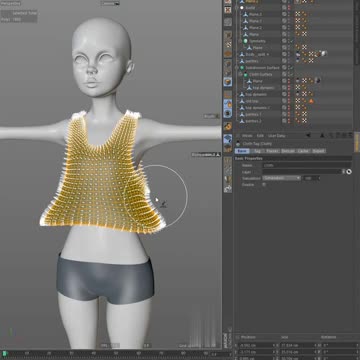Toggle the red visibility dots for panties.2
The image size is (360, 360).
[x=289, y=121]
